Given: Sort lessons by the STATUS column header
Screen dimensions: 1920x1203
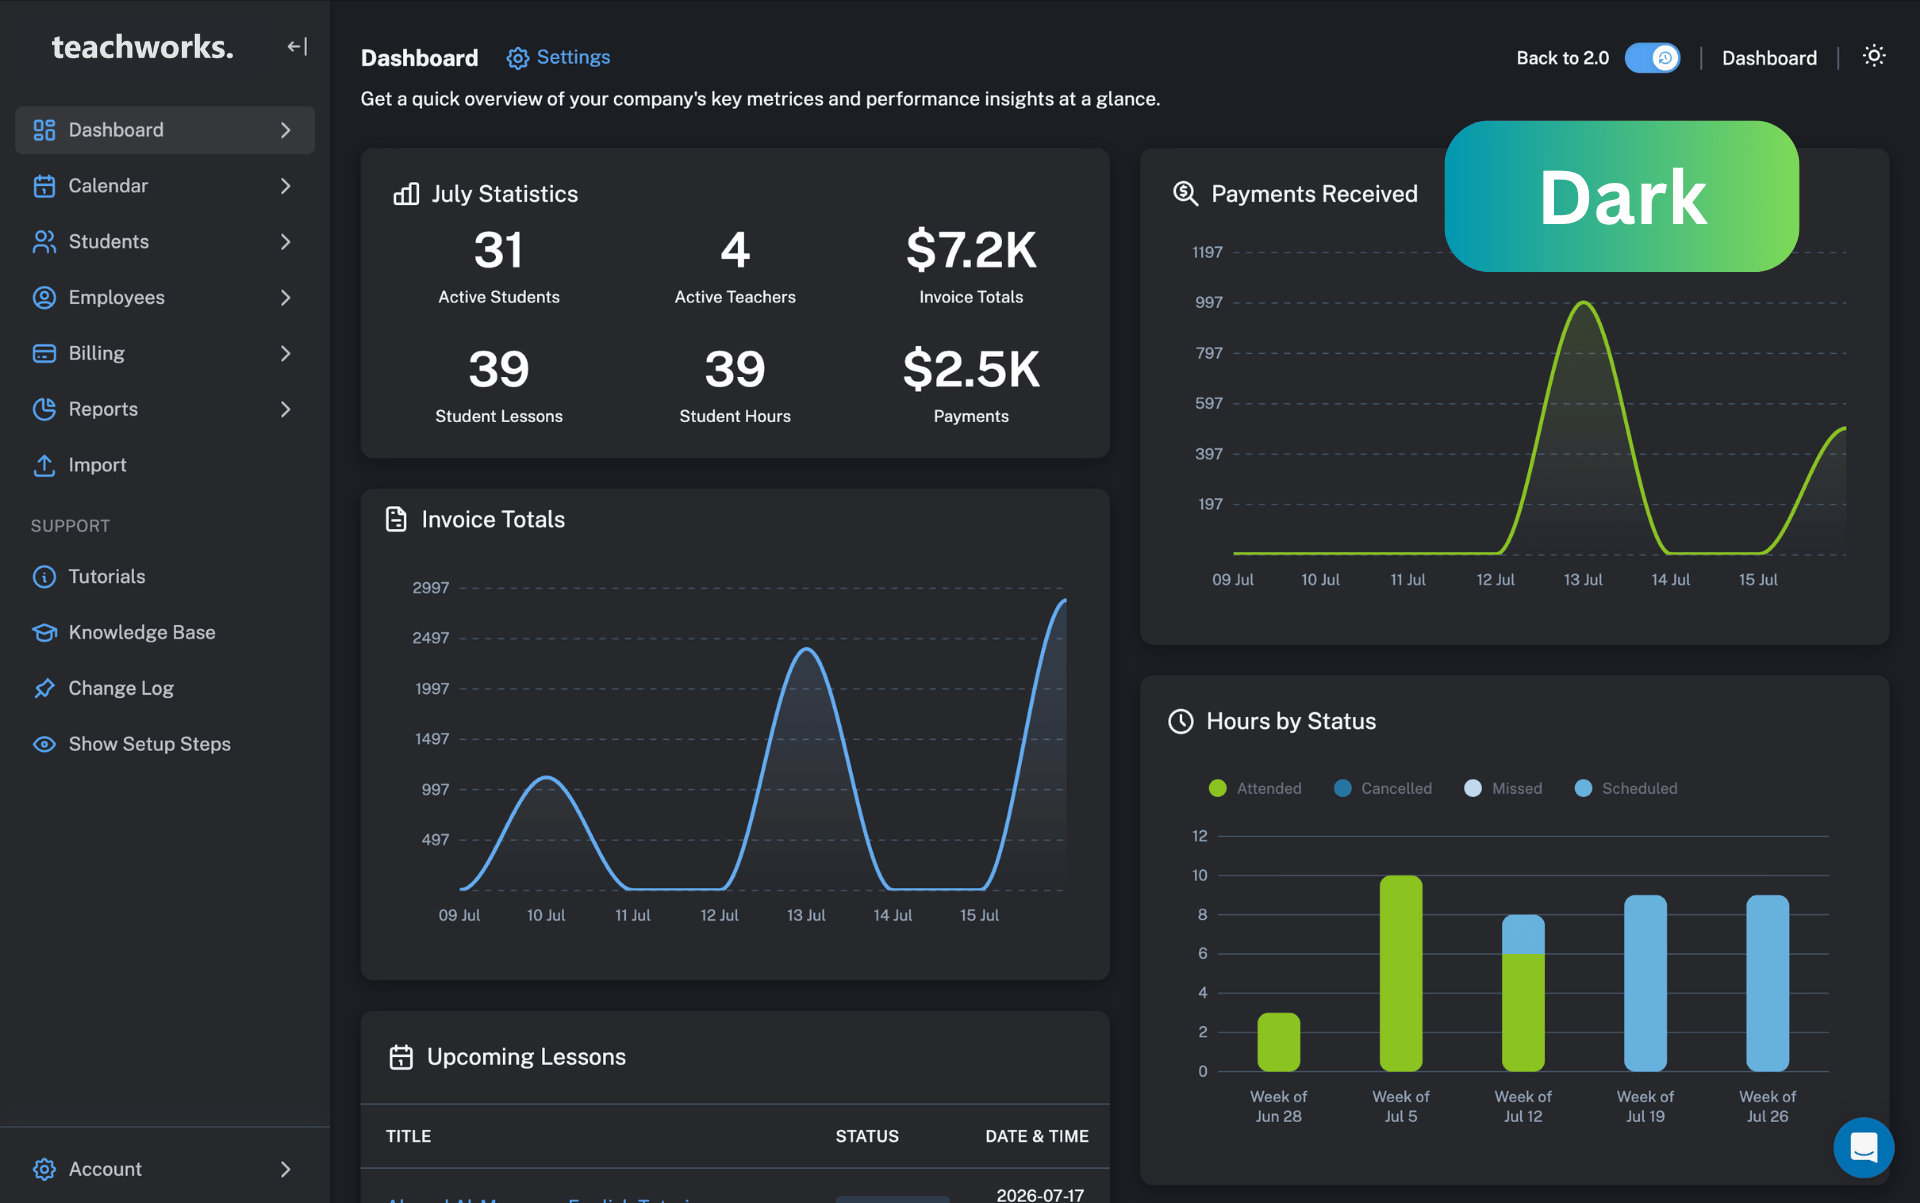Looking at the screenshot, I should point(867,1136).
